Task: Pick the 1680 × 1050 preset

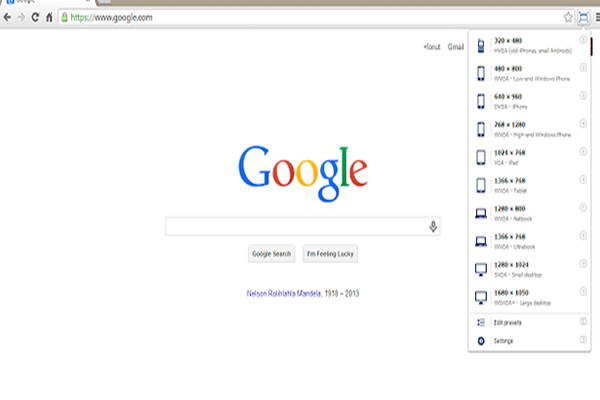Action: point(530,297)
